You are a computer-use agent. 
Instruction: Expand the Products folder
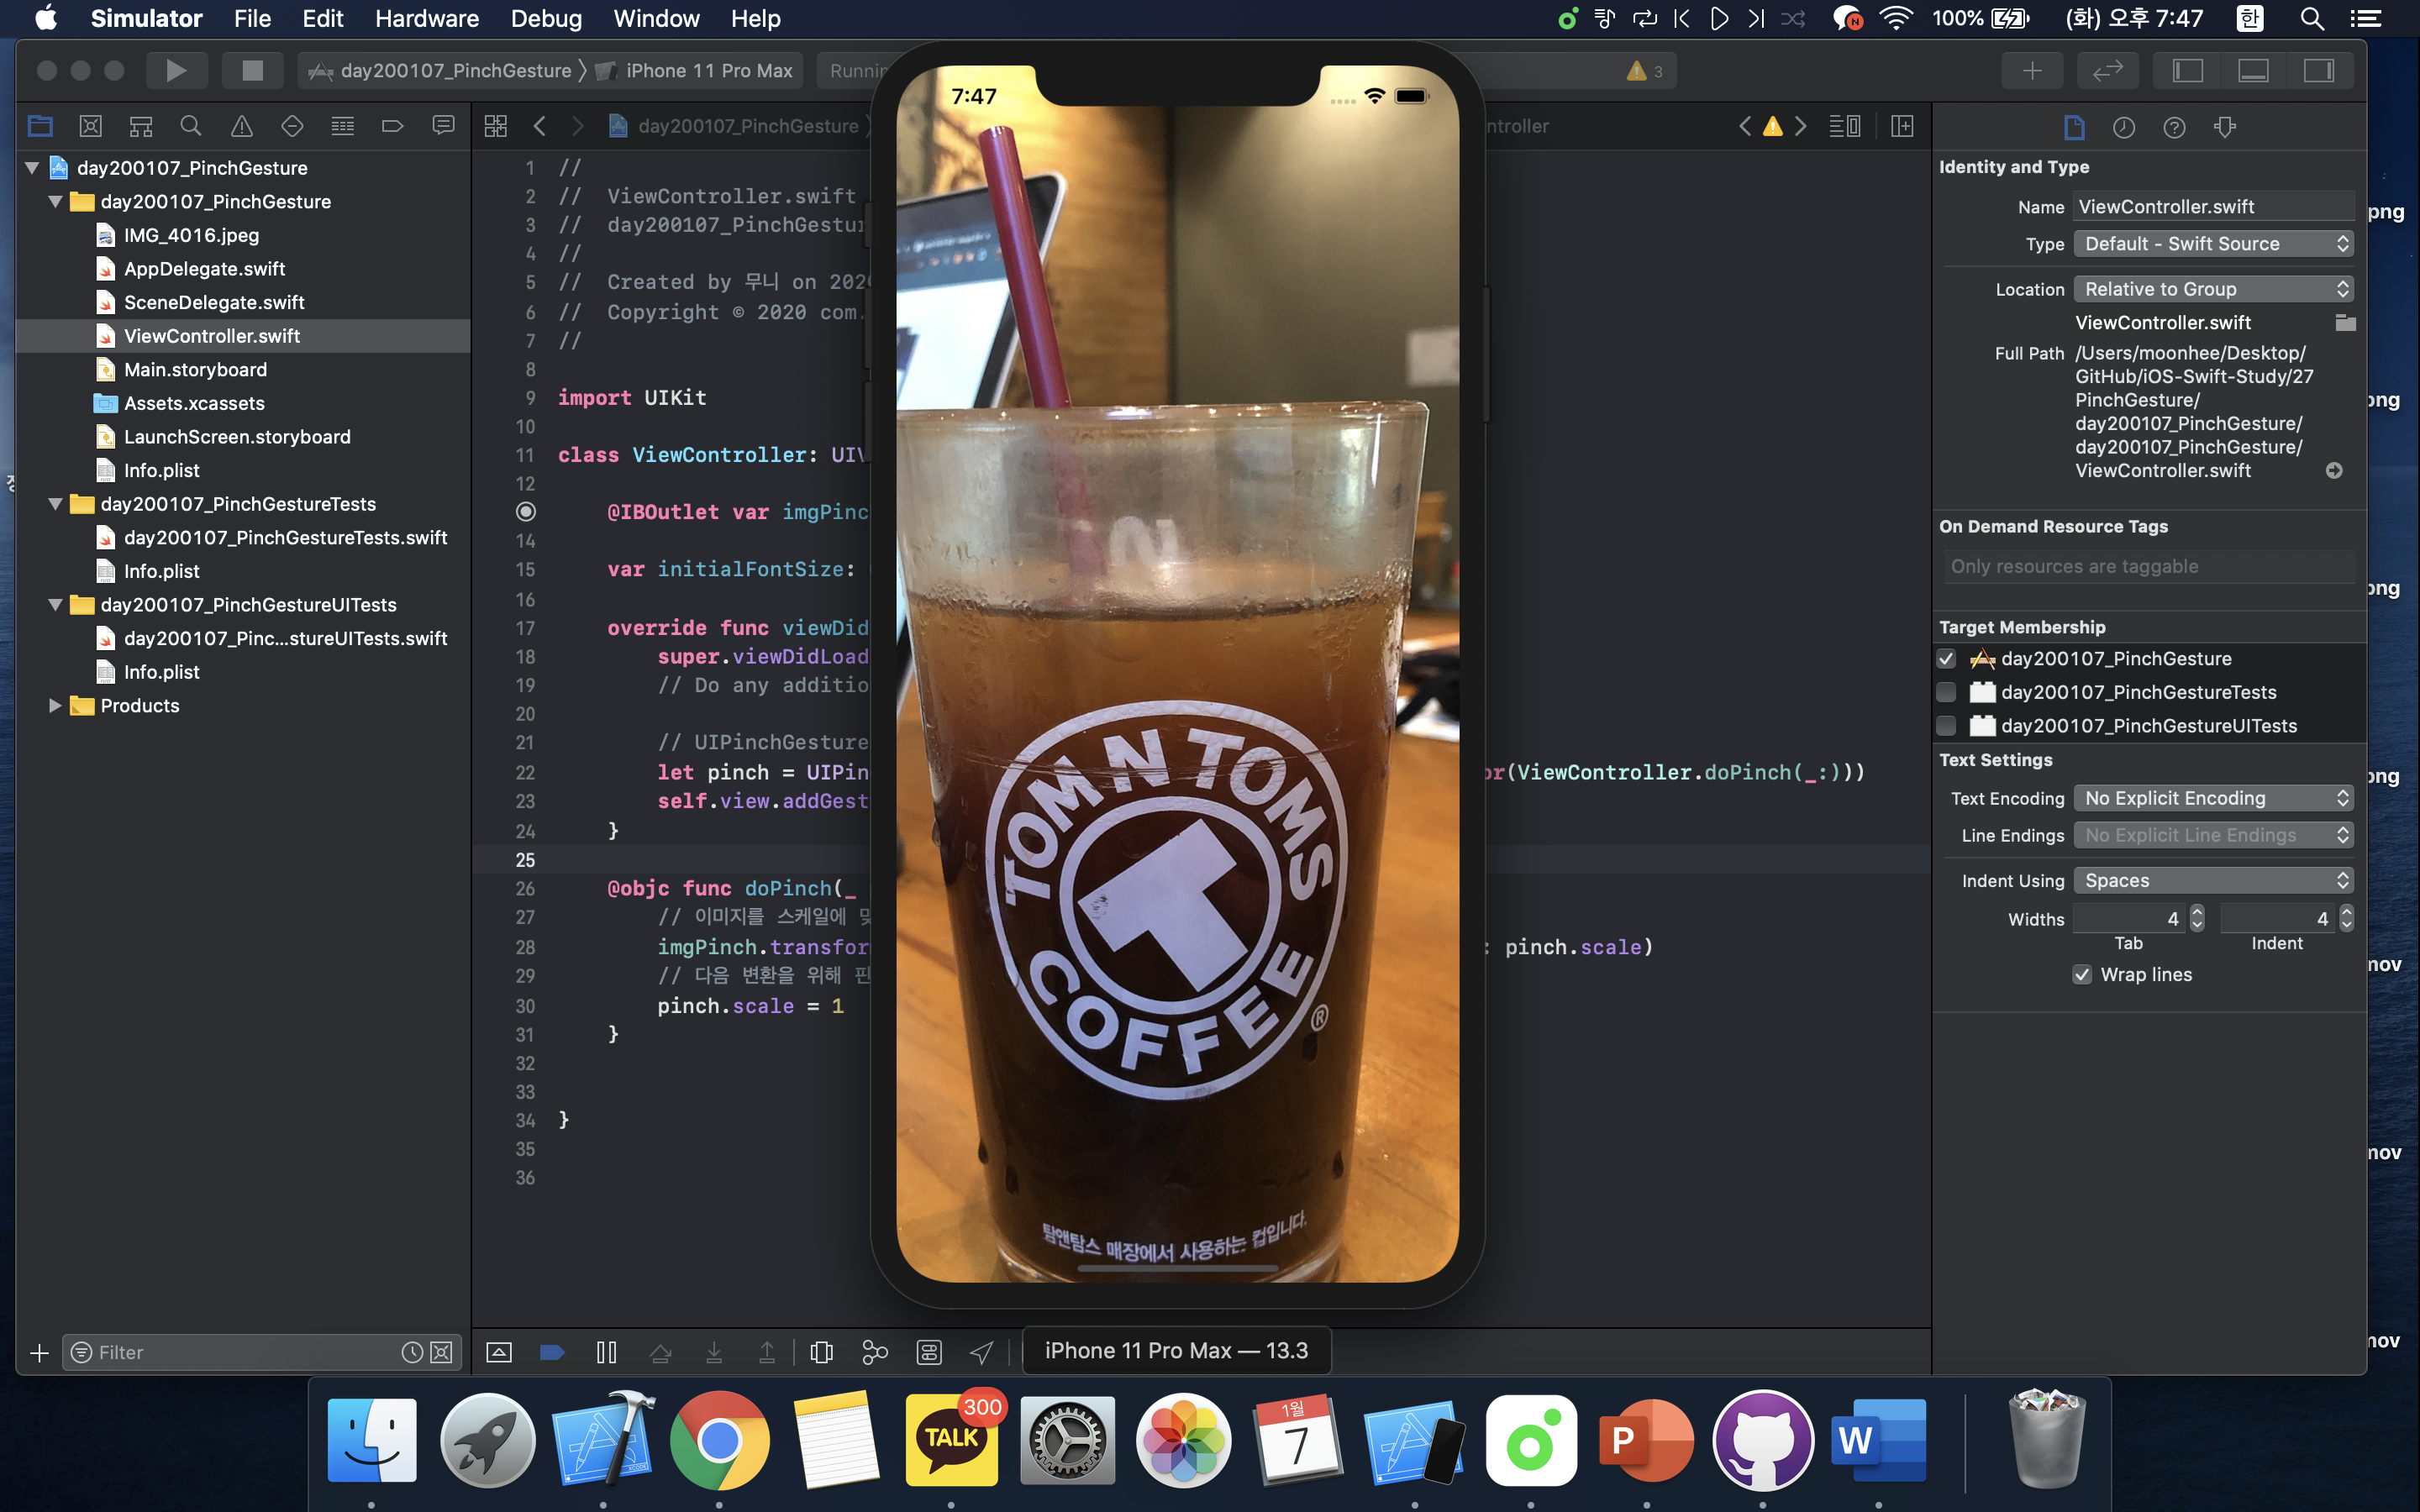point(55,705)
